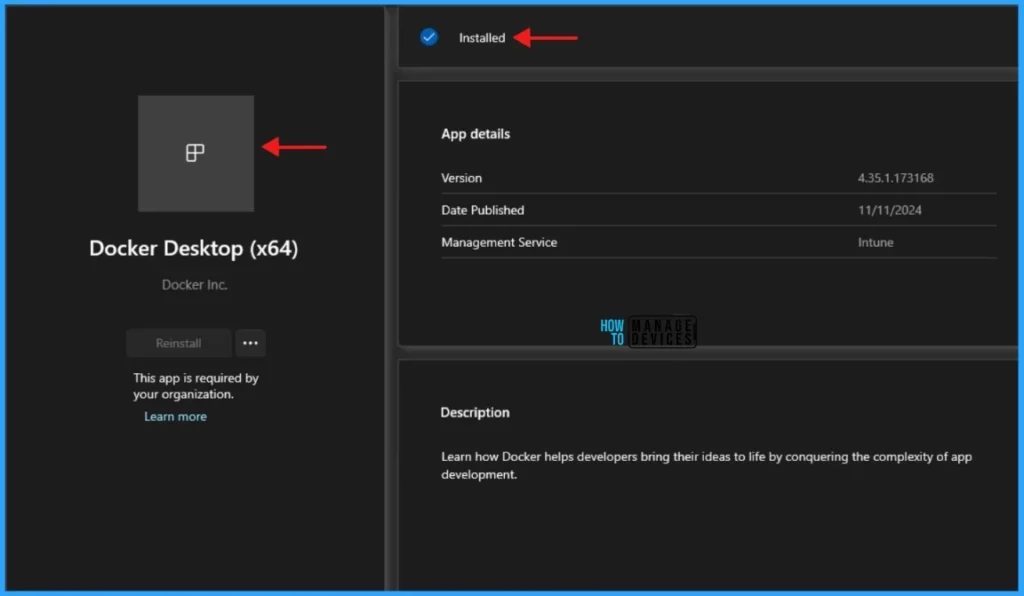Image resolution: width=1024 pixels, height=596 pixels.
Task: Click the Version label
Action: point(461,178)
